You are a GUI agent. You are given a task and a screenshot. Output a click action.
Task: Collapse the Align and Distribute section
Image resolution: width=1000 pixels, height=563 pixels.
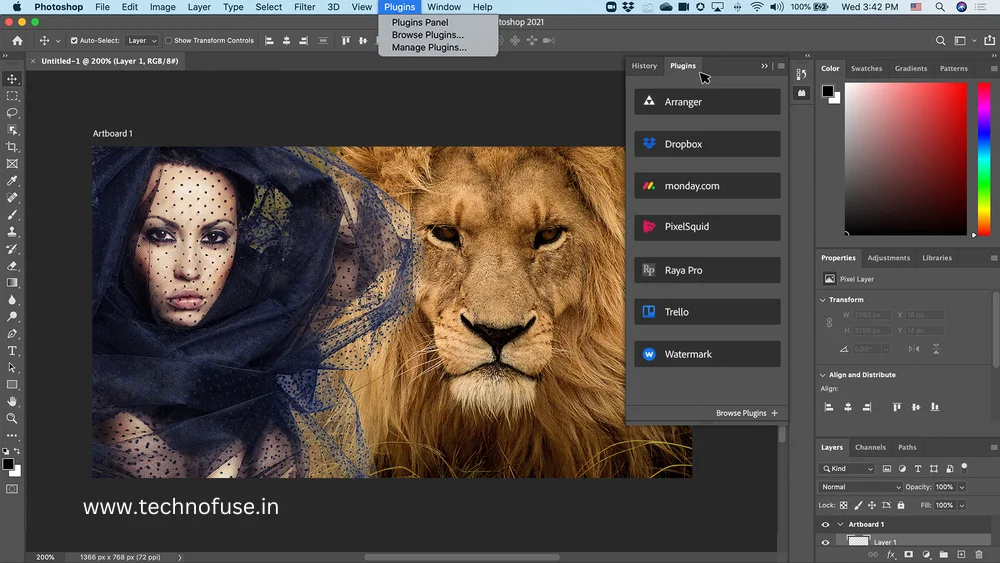tap(823, 375)
